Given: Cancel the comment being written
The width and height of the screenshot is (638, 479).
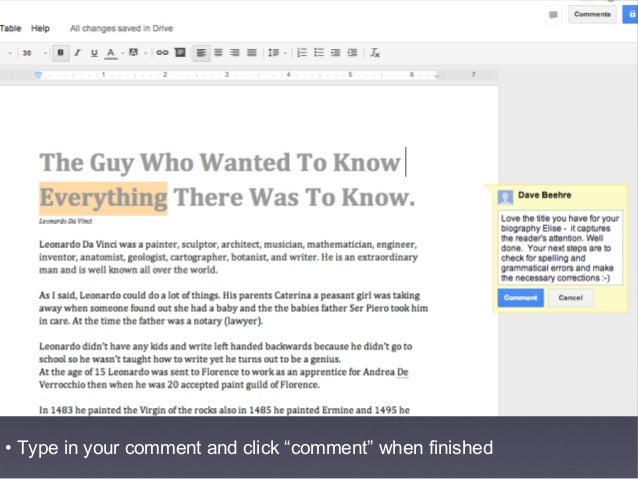Looking at the screenshot, I should click(570, 298).
